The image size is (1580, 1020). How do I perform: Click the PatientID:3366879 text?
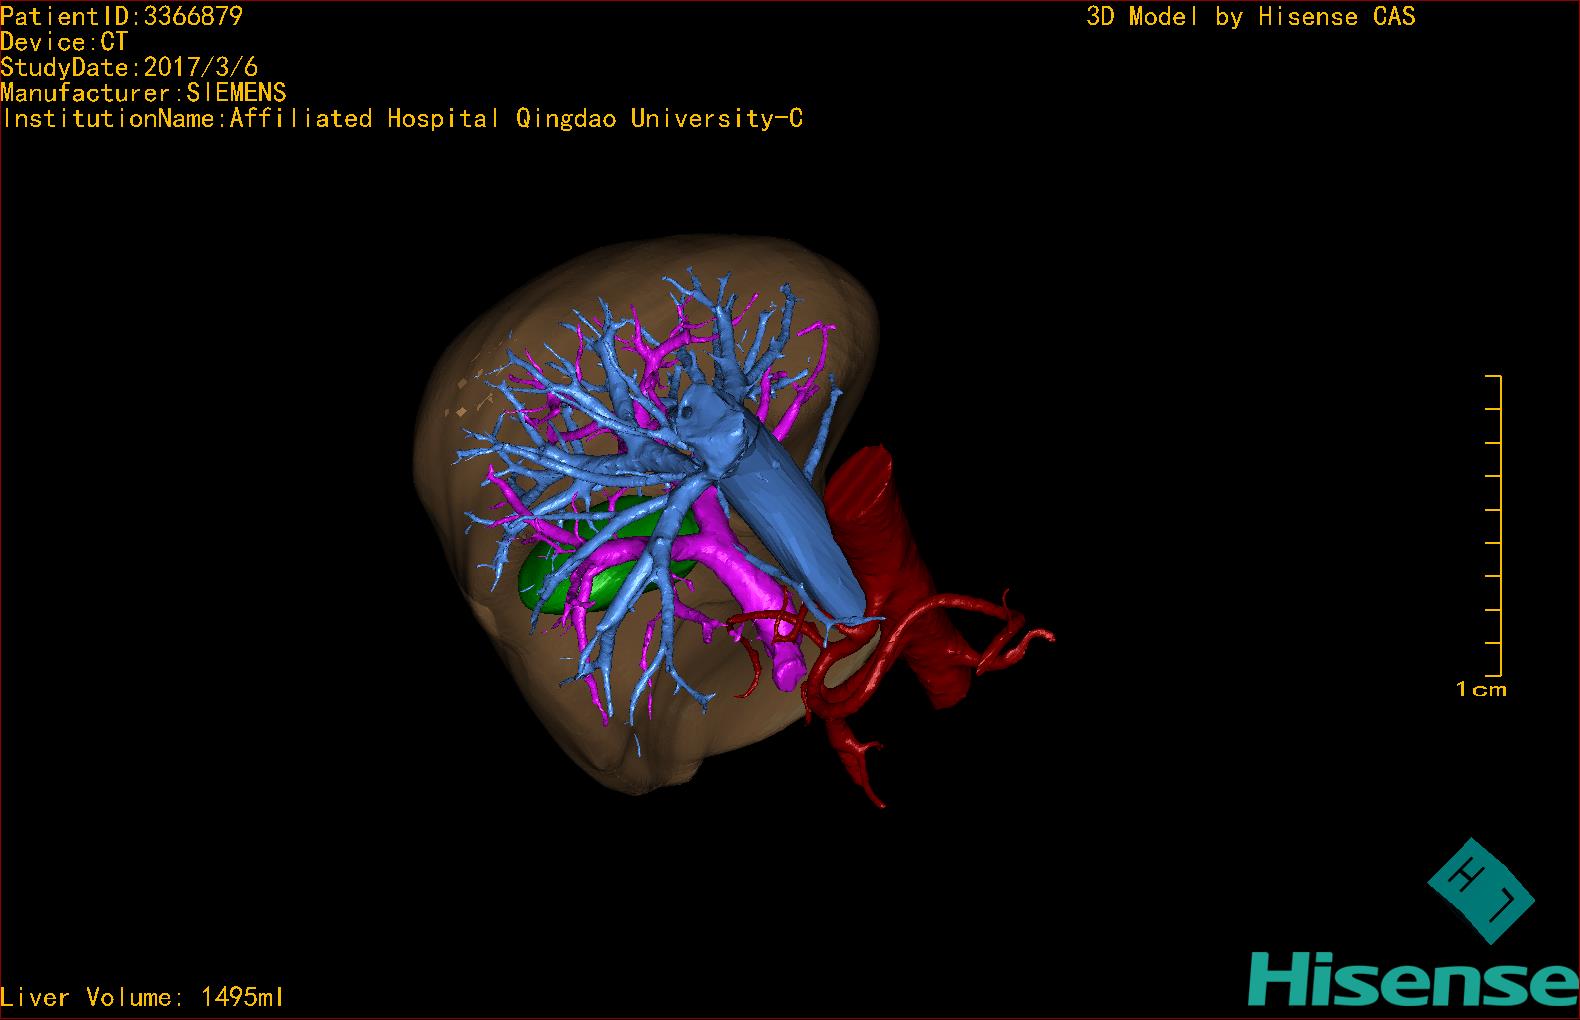pos(121,16)
